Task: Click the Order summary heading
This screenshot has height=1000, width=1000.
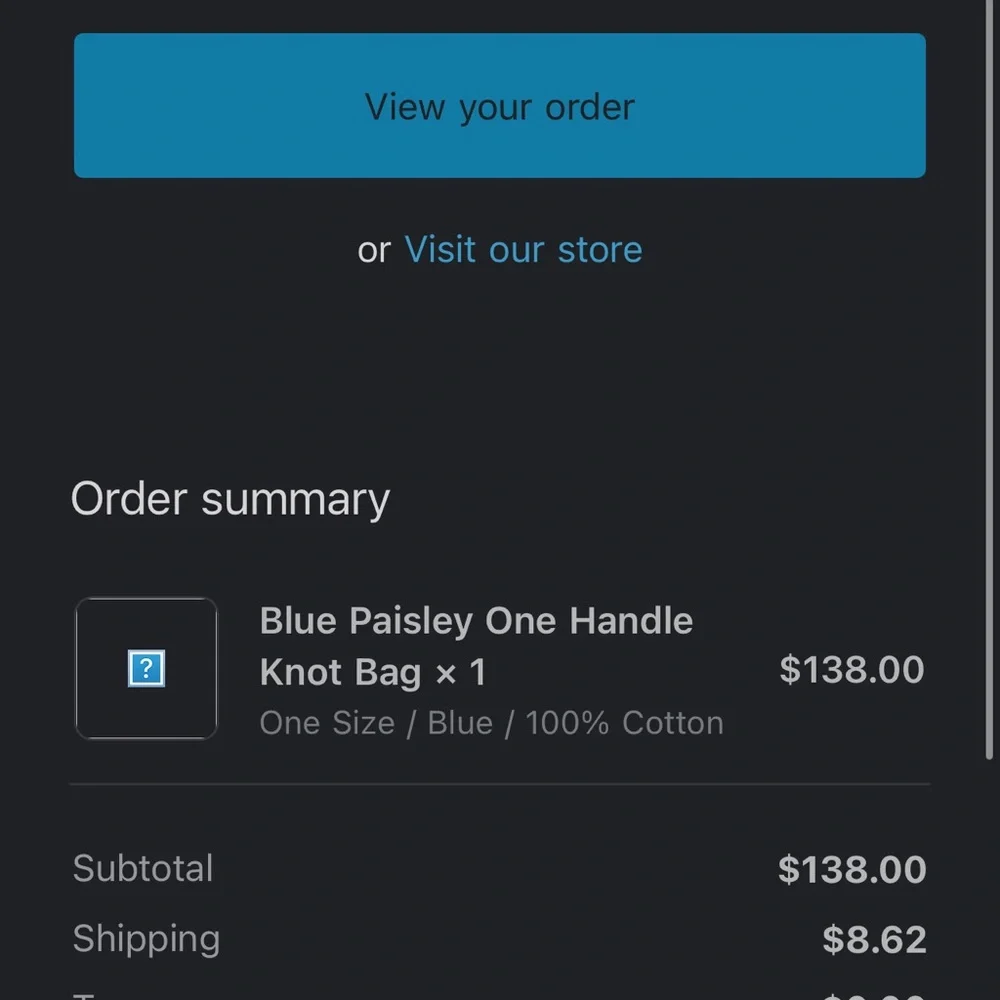Action: click(x=230, y=499)
